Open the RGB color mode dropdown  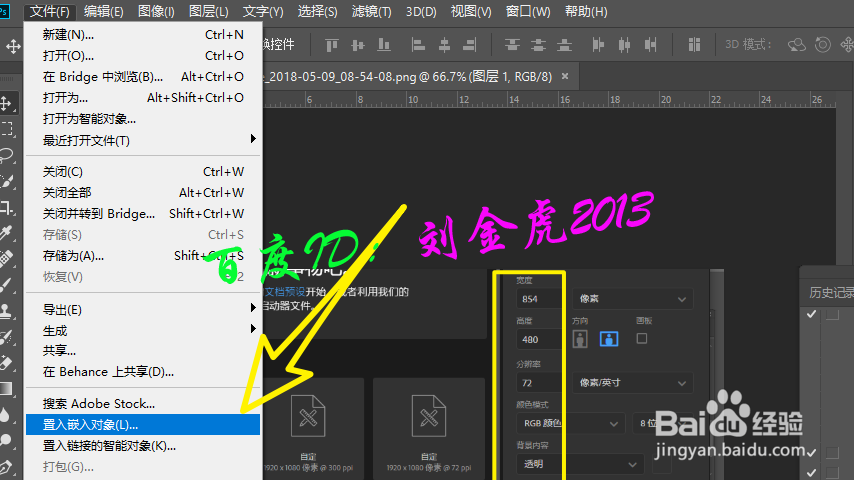570,423
